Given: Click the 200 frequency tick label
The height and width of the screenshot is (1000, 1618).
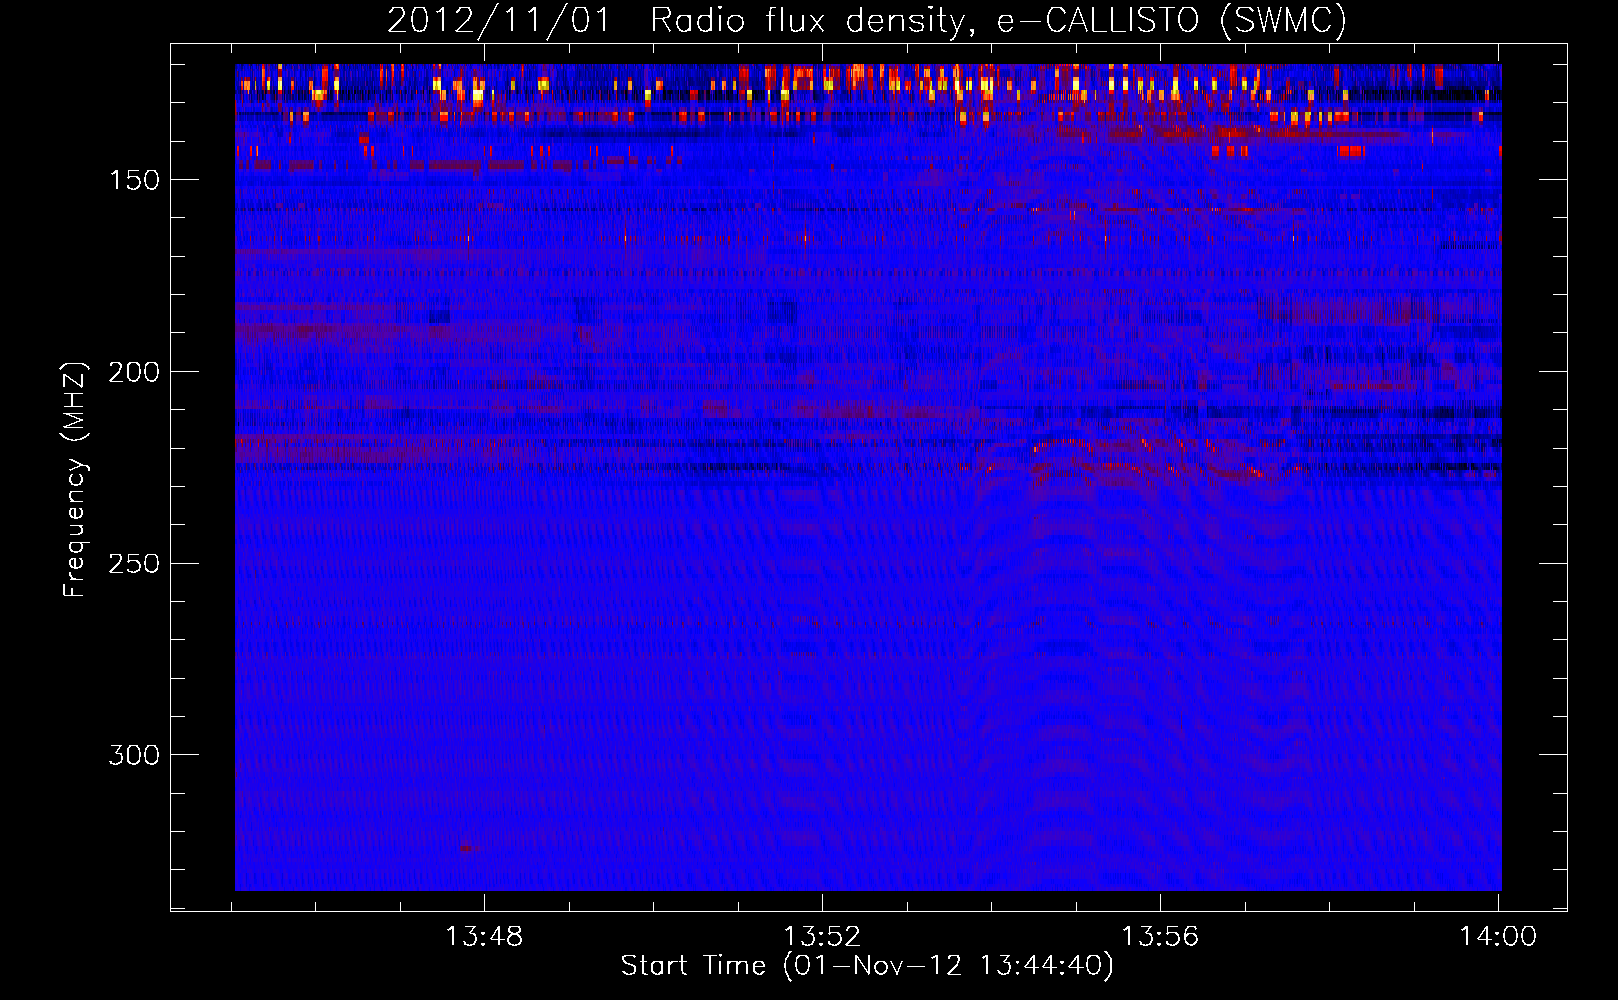Looking at the screenshot, I should pos(134,372).
